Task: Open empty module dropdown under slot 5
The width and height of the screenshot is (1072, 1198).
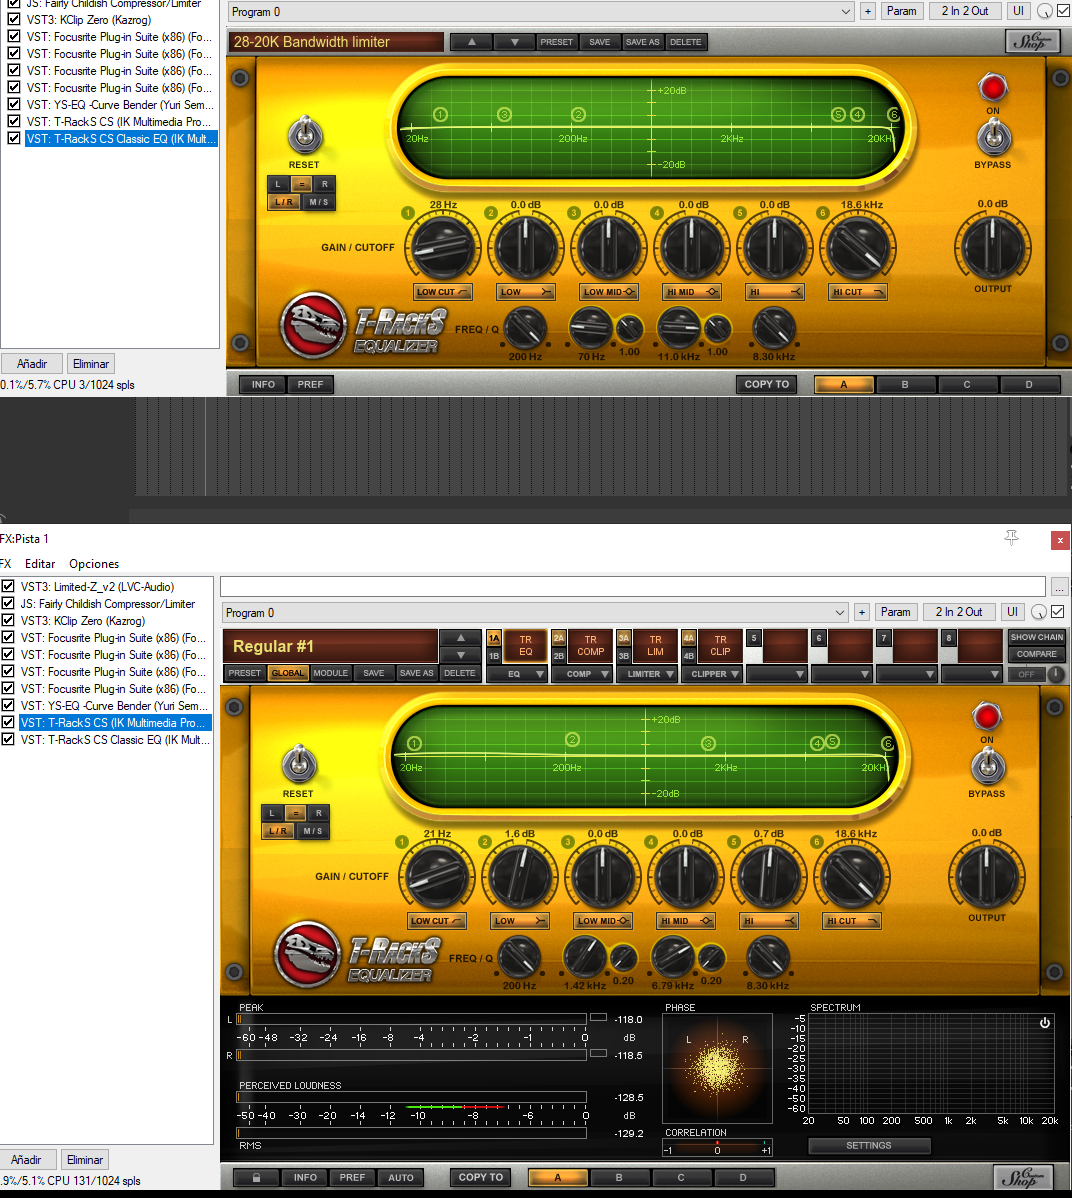Action: (777, 674)
